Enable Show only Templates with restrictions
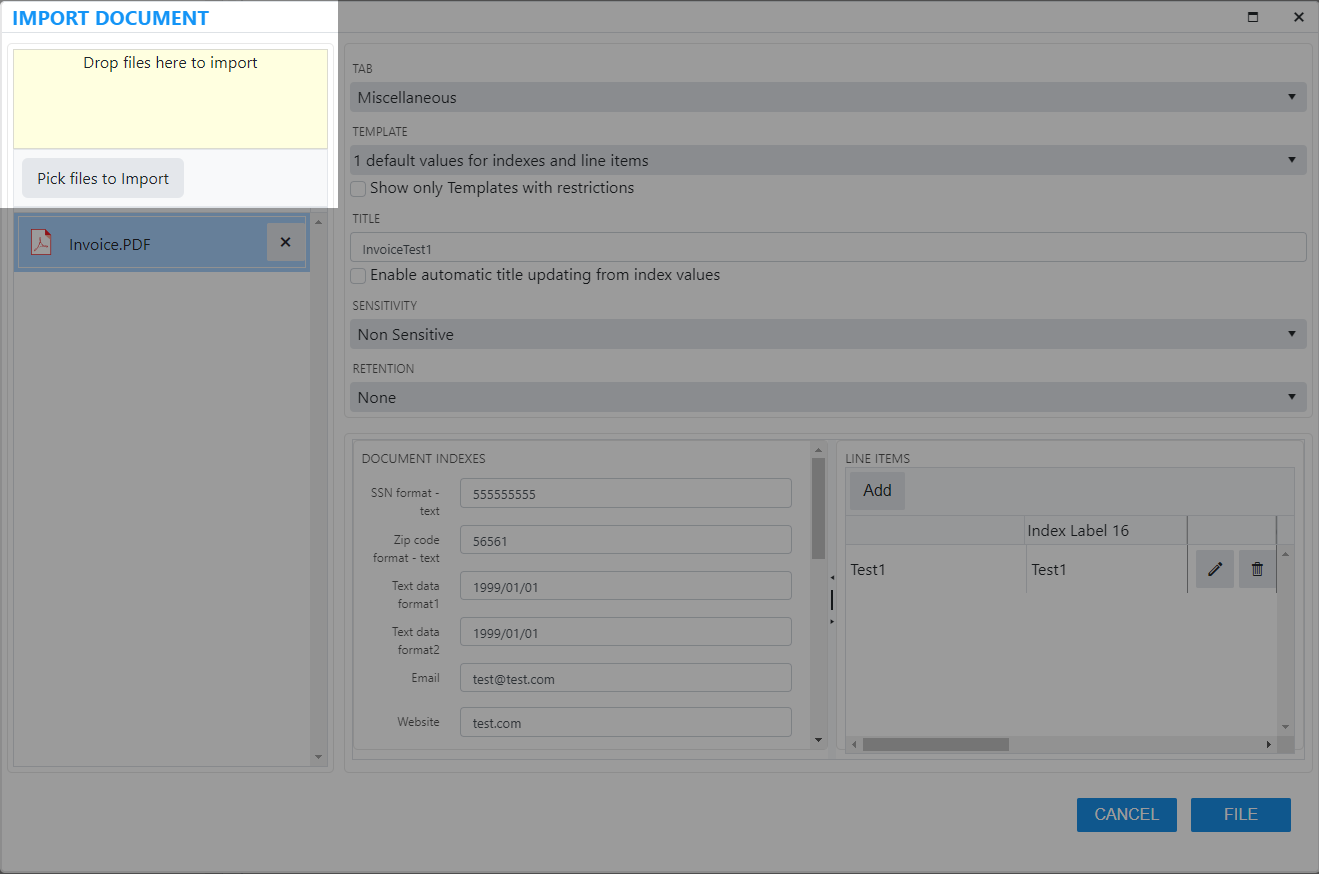 [358, 188]
